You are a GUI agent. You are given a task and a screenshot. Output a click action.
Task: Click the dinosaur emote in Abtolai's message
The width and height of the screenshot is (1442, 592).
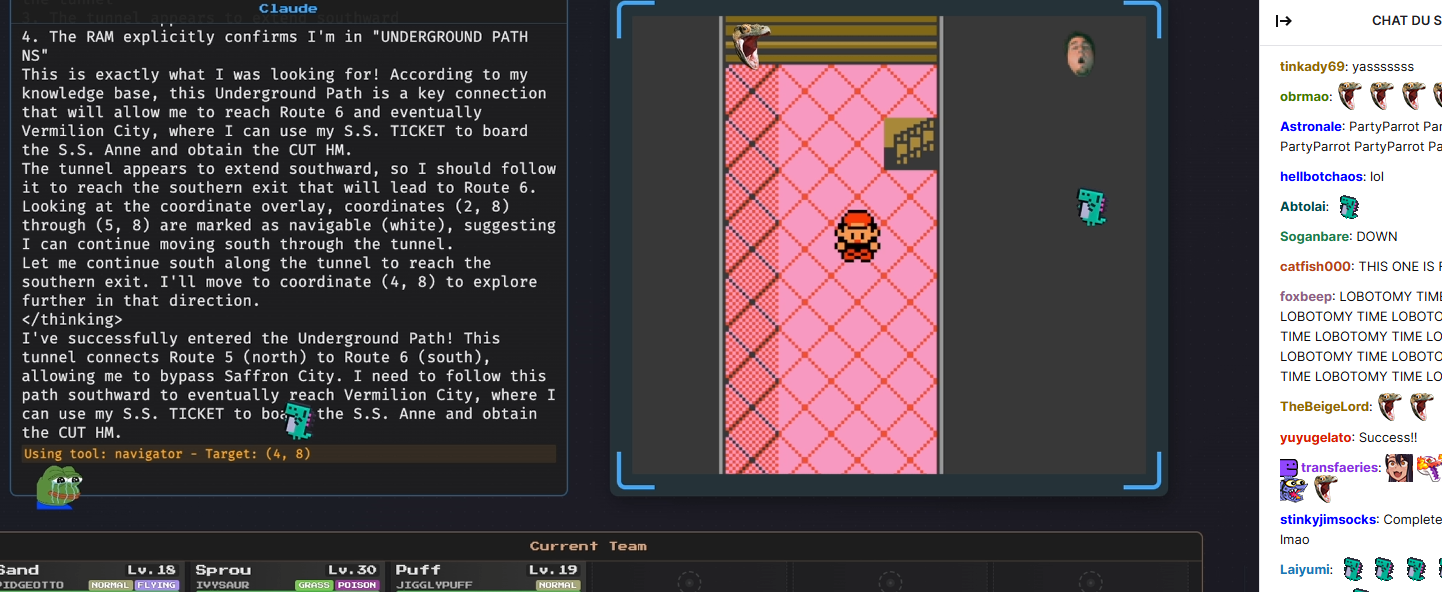click(1350, 207)
